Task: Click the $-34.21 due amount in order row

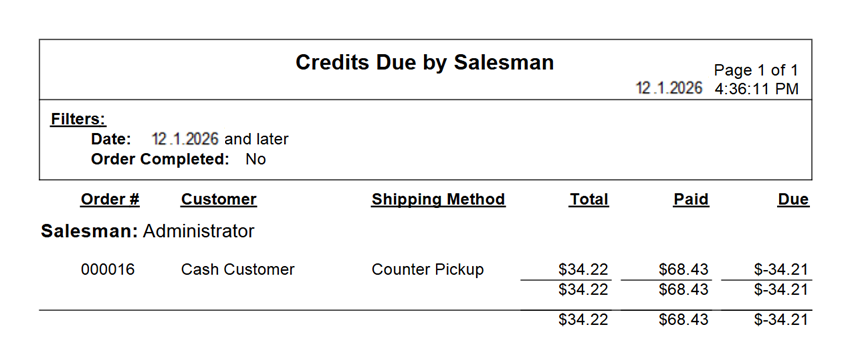Action: point(781,269)
